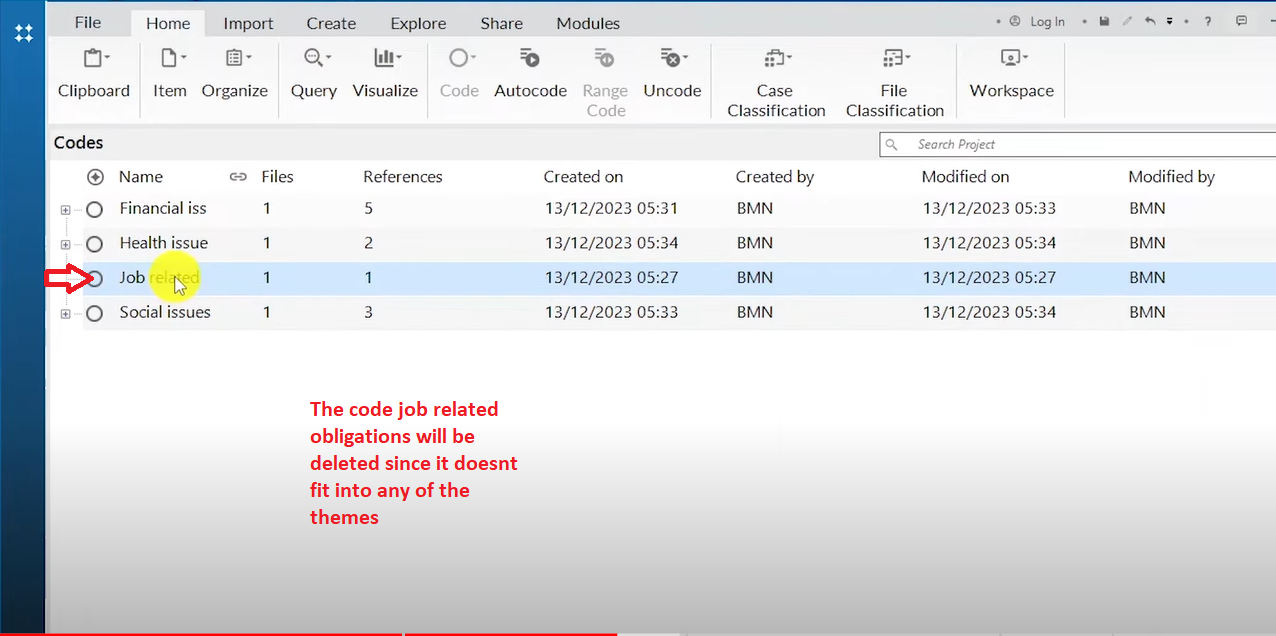Image resolution: width=1276 pixels, height=636 pixels.
Task: Sort by the Modified by column header
Action: (x=1171, y=177)
